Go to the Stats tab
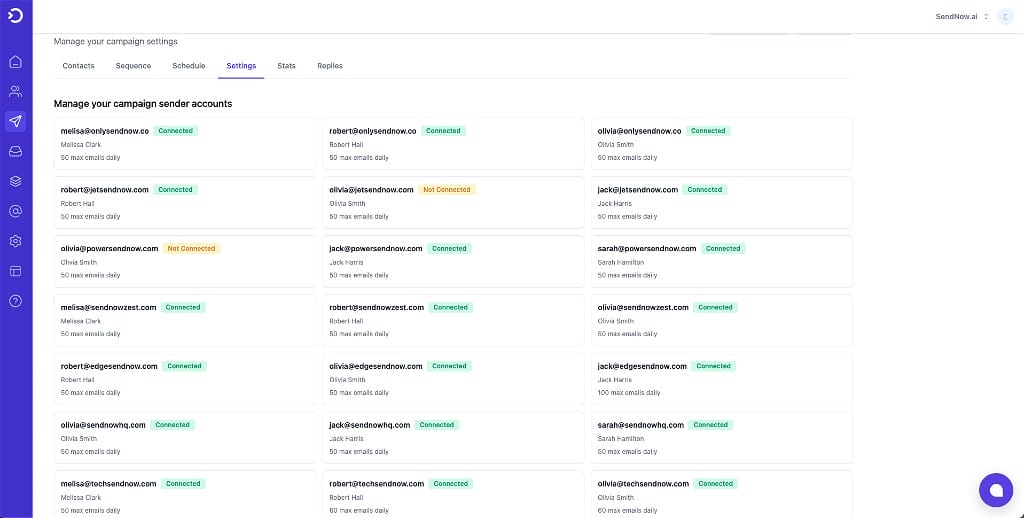 (x=287, y=66)
